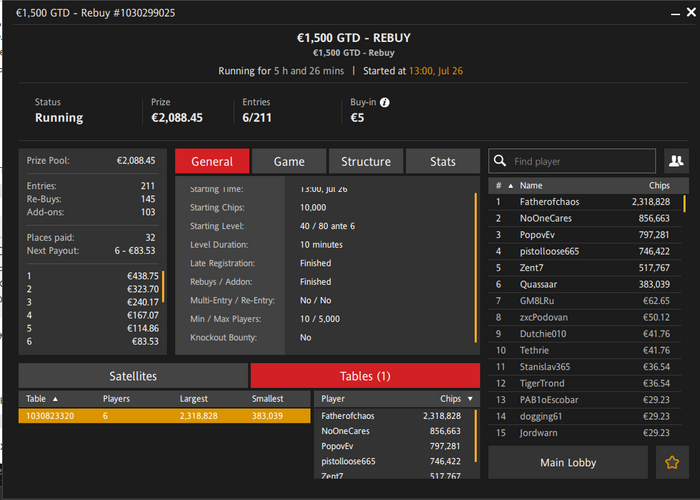Select Quassaar in the leaderboard
The height and width of the screenshot is (500, 700).
pos(585,284)
